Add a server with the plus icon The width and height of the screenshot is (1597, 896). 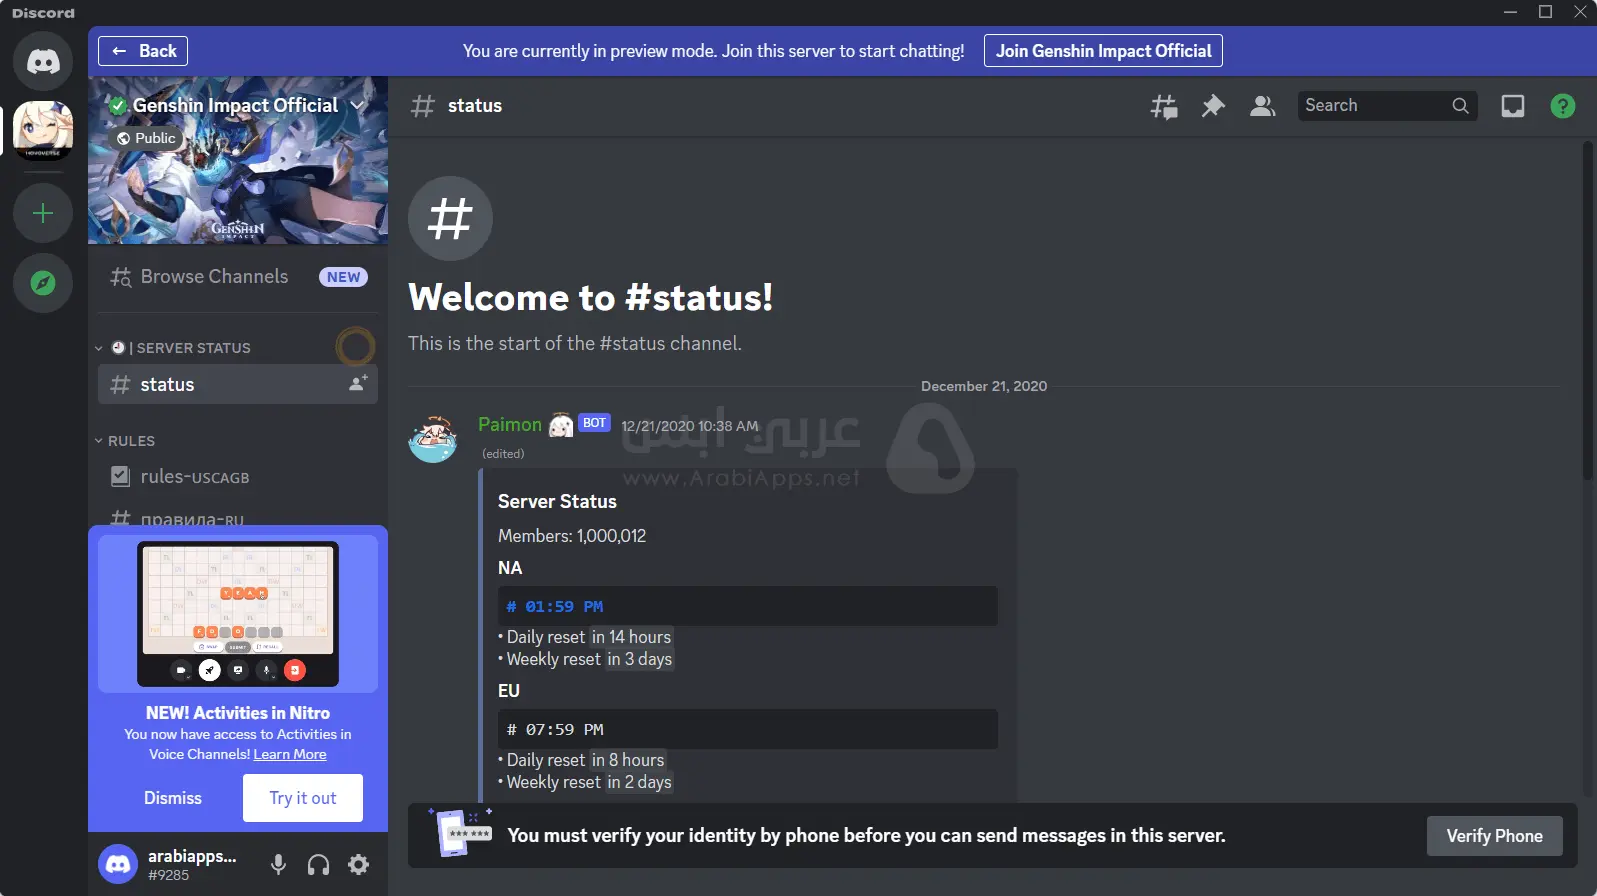(43, 213)
